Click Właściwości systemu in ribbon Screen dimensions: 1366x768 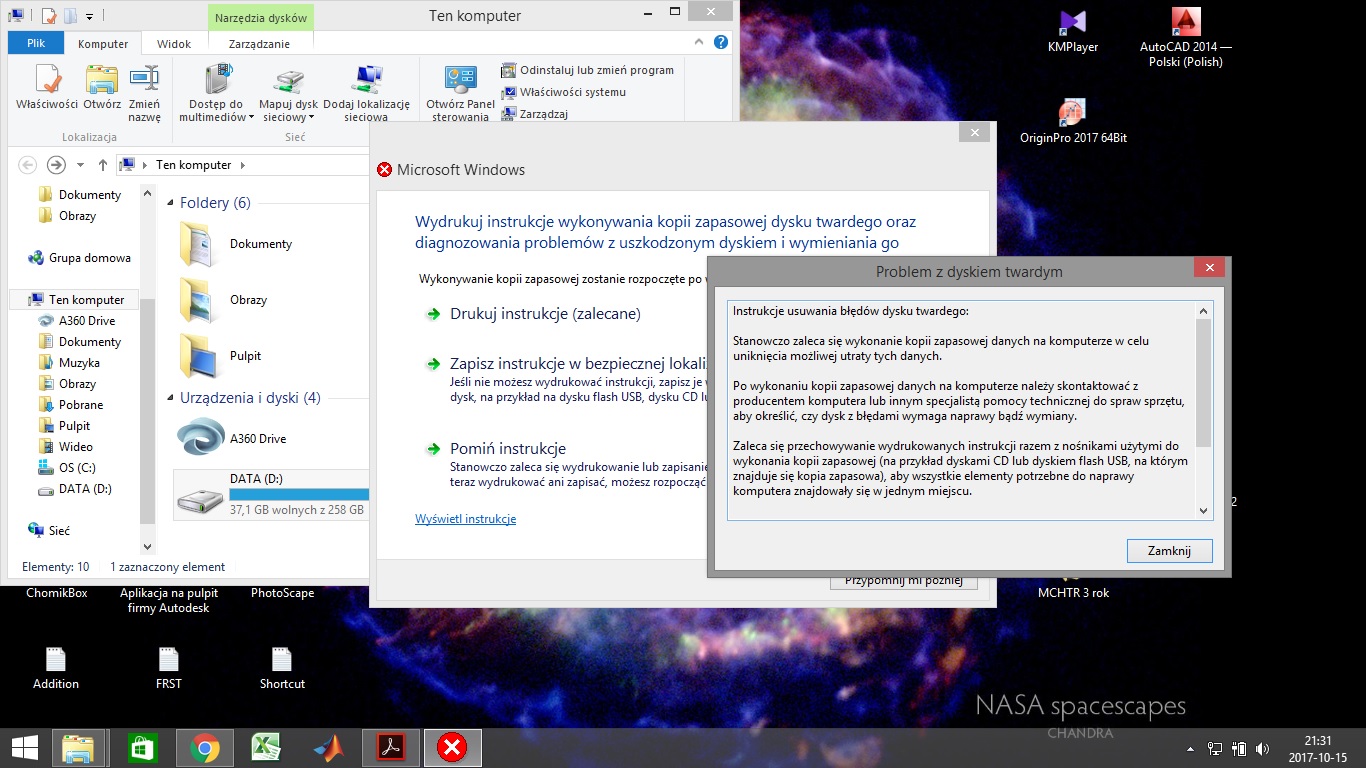coord(564,92)
